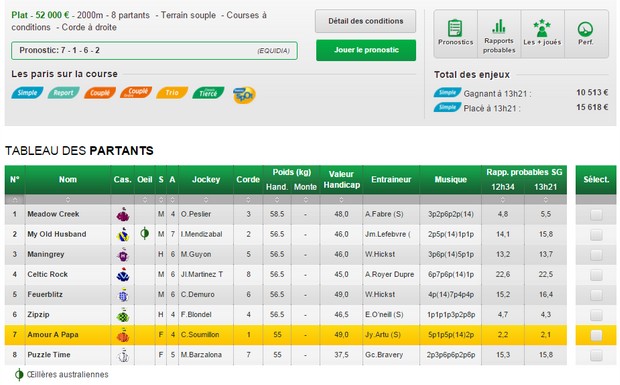
Task: Click the Simple badge beside Gagnant à 13h21
Action: tap(447, 92)
